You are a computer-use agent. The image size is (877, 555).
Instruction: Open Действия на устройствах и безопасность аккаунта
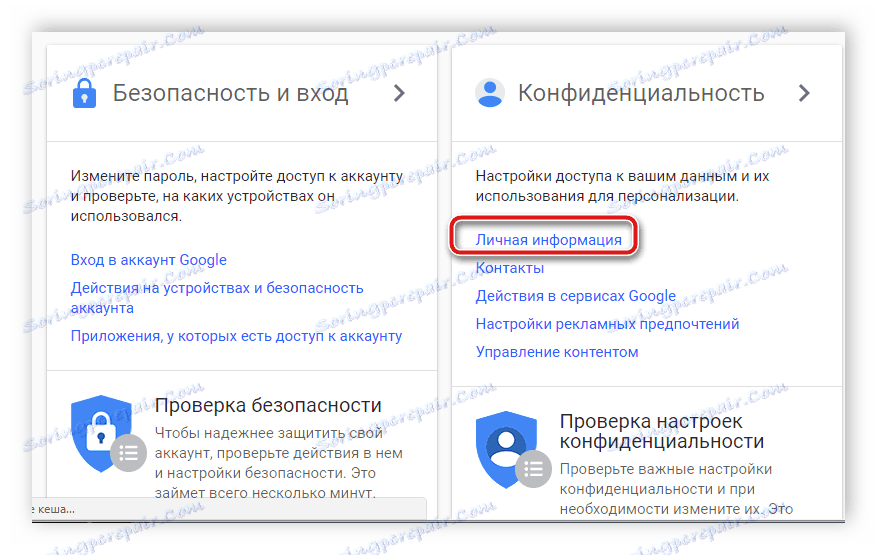click(217, 298)
